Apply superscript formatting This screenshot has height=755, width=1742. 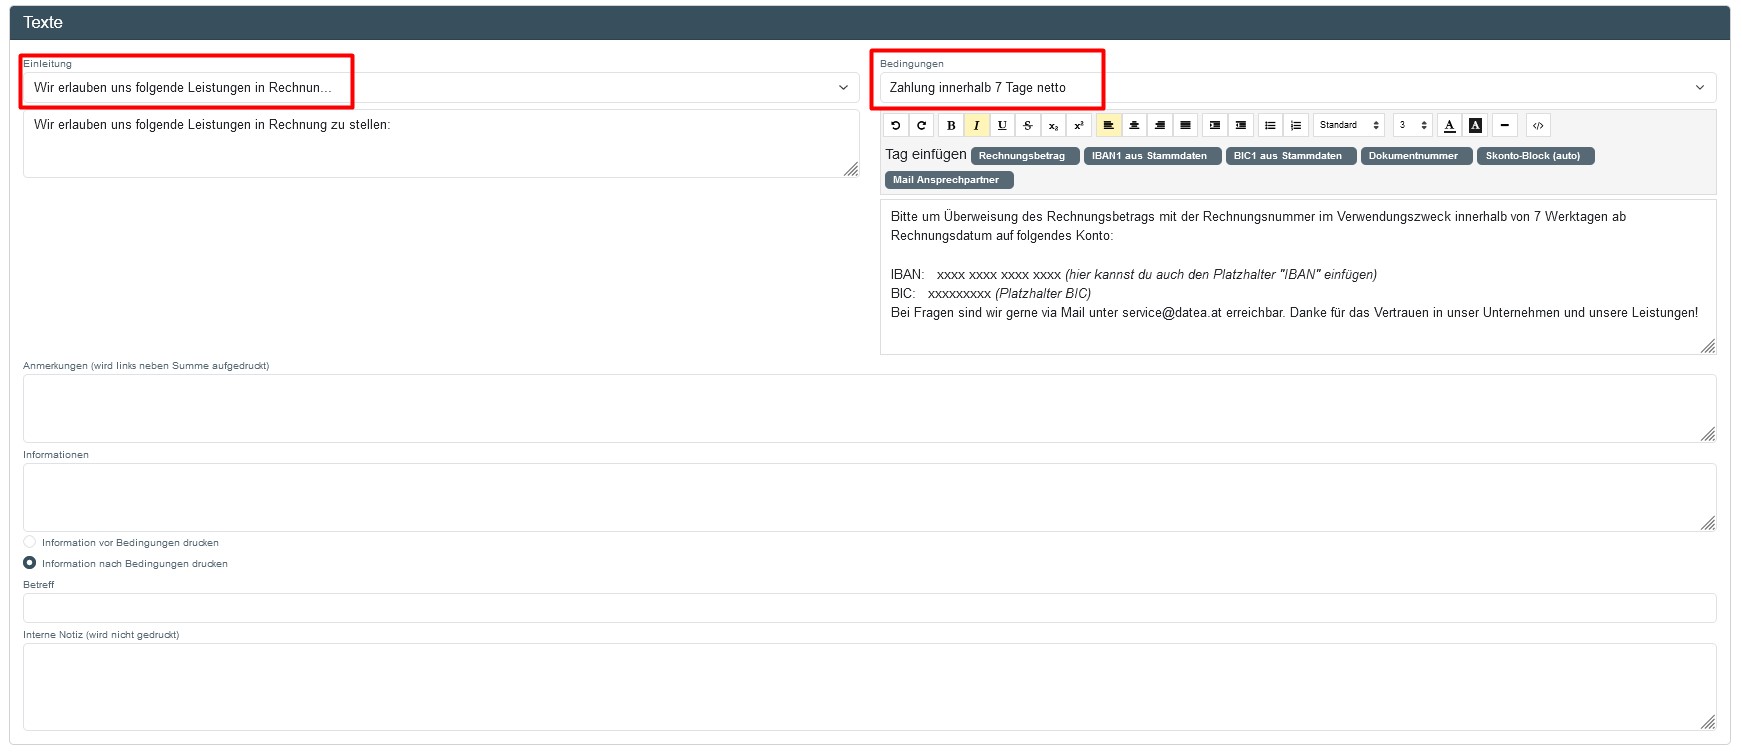click(1079, 125)
